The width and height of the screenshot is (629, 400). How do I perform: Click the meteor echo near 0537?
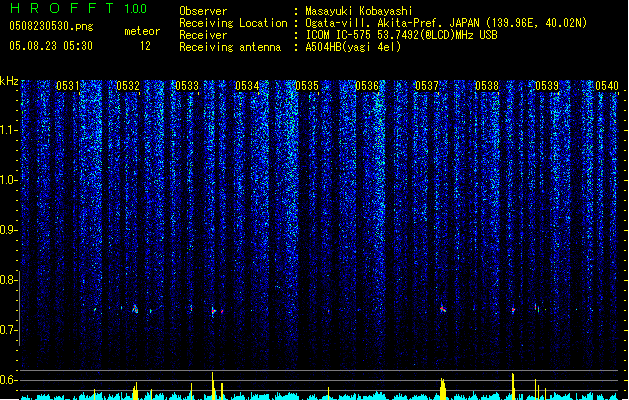442,309
